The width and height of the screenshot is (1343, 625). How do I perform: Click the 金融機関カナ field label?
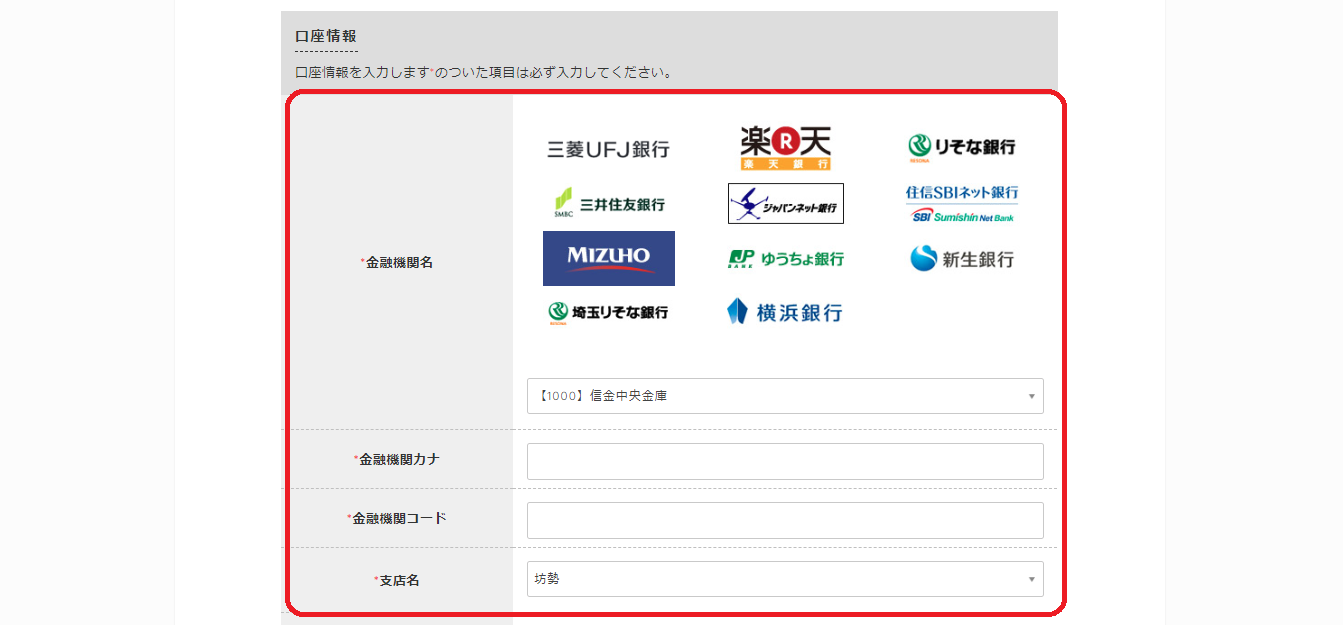click(397, 460)
